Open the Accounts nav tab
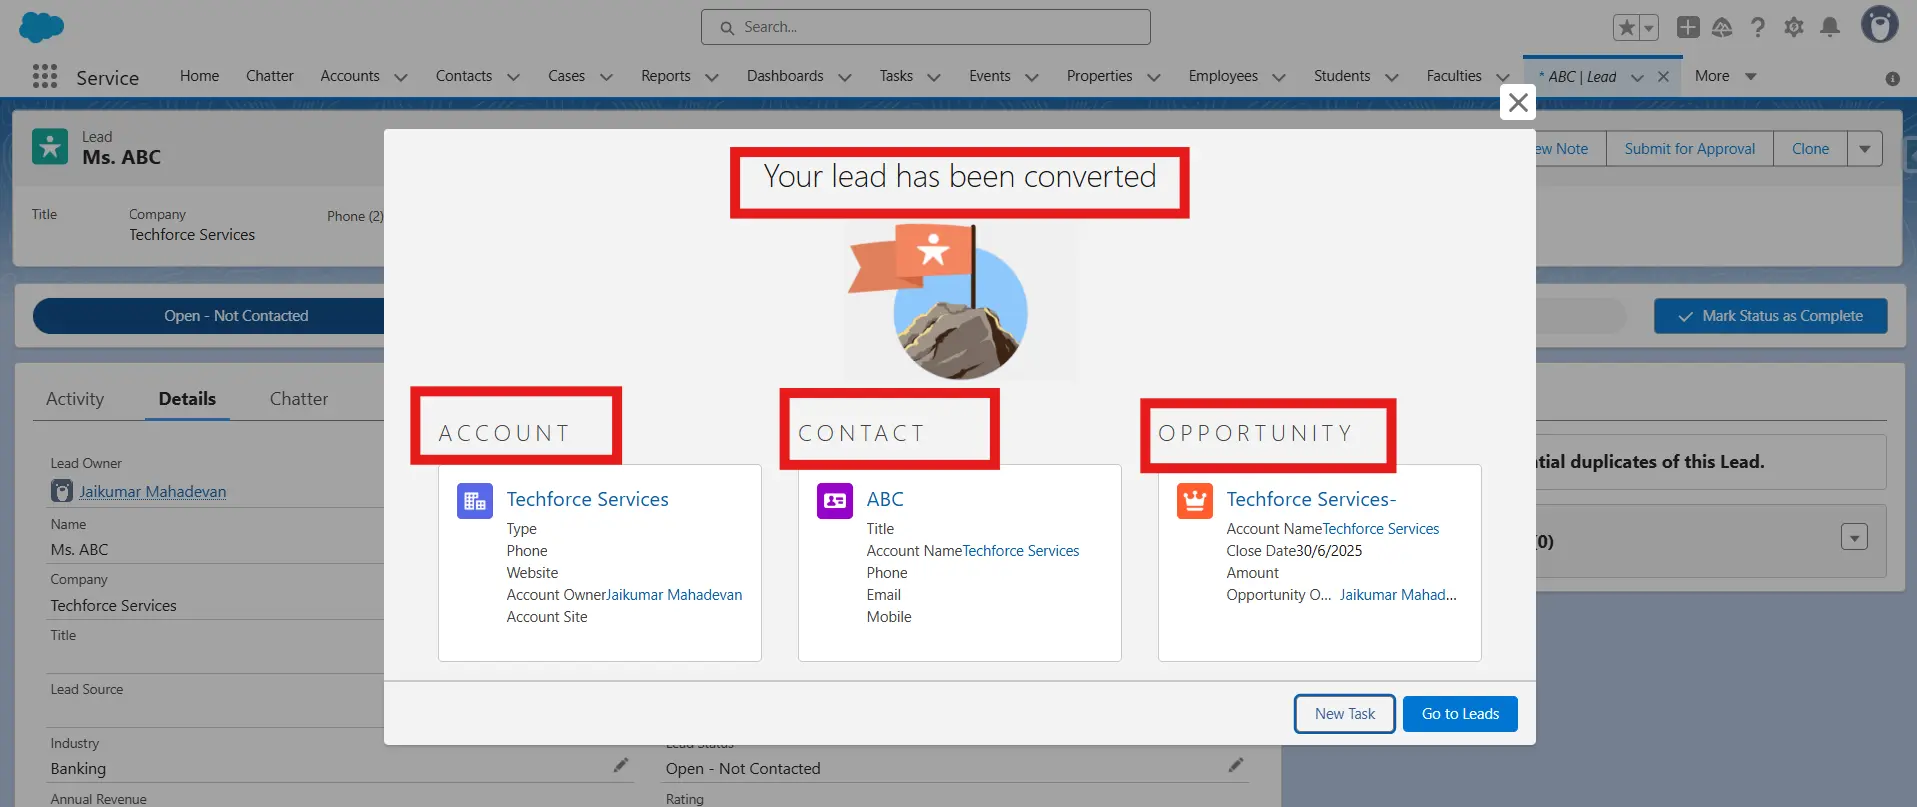The image size is (1917, 807). (350, 76)
